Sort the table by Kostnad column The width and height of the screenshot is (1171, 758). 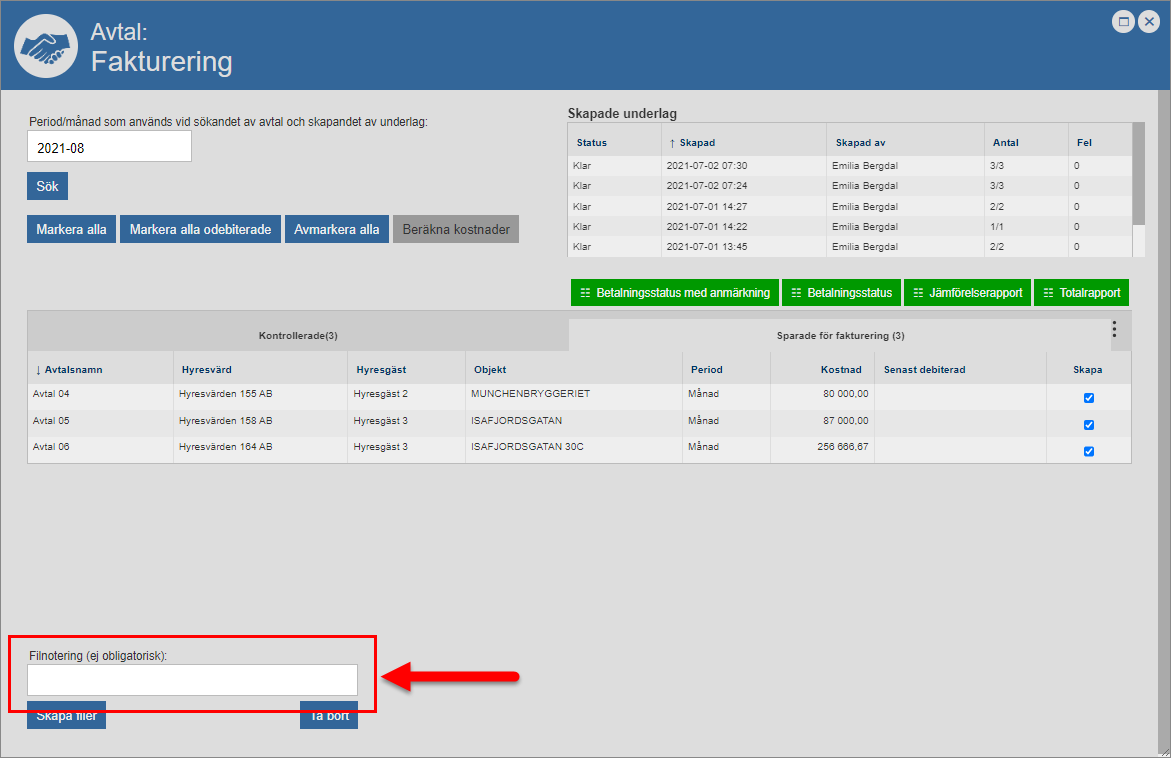click(x=839, y=370)
